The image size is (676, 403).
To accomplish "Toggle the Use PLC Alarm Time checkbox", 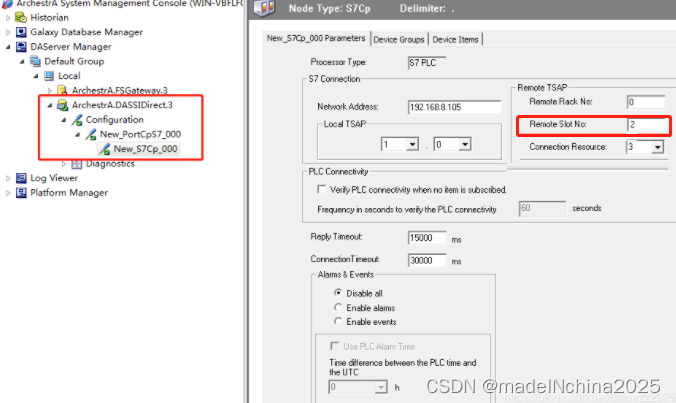I will click(x=334, y=346).
